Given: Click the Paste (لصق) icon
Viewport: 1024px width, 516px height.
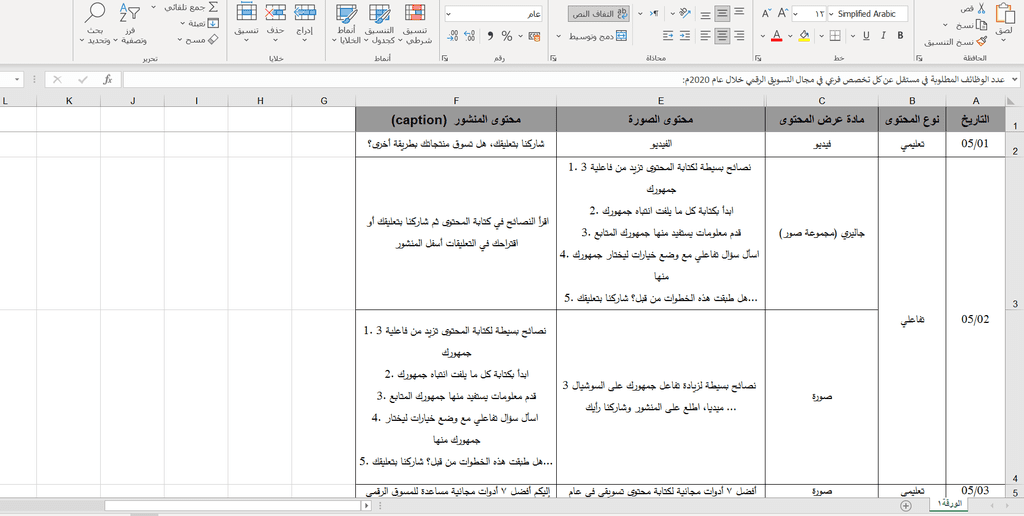Looking at the screenshot, I should coord(1004,13).
